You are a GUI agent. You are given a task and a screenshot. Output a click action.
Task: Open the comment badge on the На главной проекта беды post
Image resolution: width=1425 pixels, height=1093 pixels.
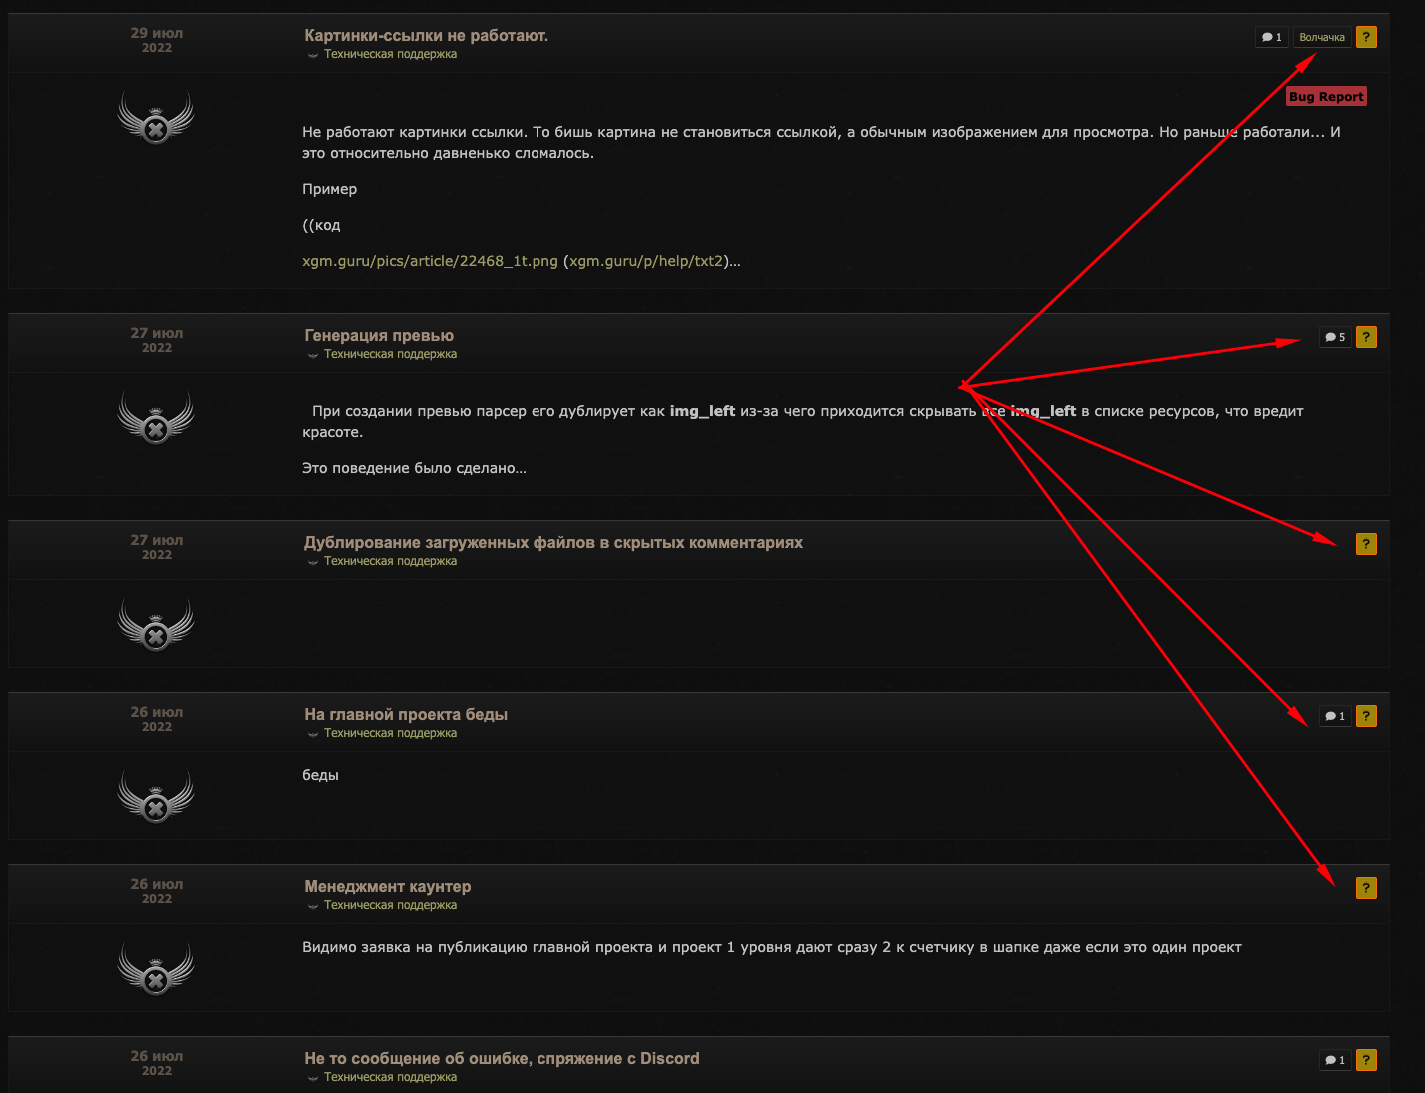[1335, 716]
